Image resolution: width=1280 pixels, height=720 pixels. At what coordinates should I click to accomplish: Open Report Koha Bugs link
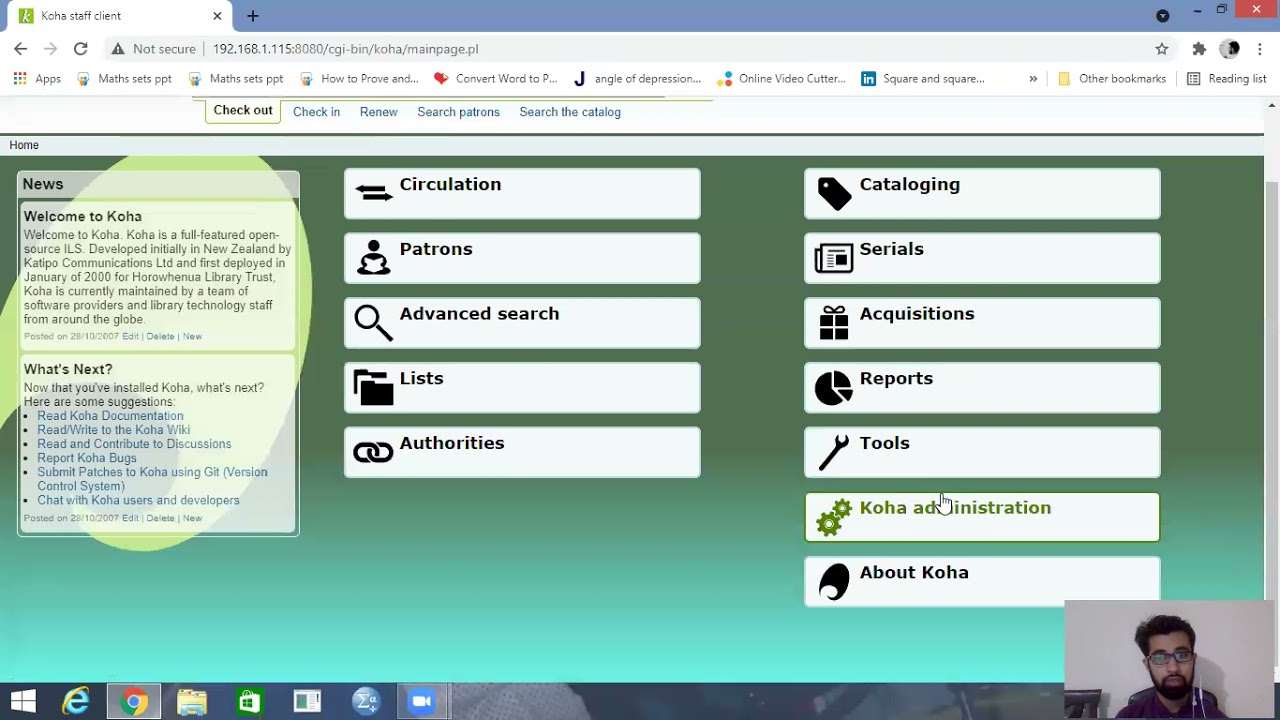click(x=87, y=458)
